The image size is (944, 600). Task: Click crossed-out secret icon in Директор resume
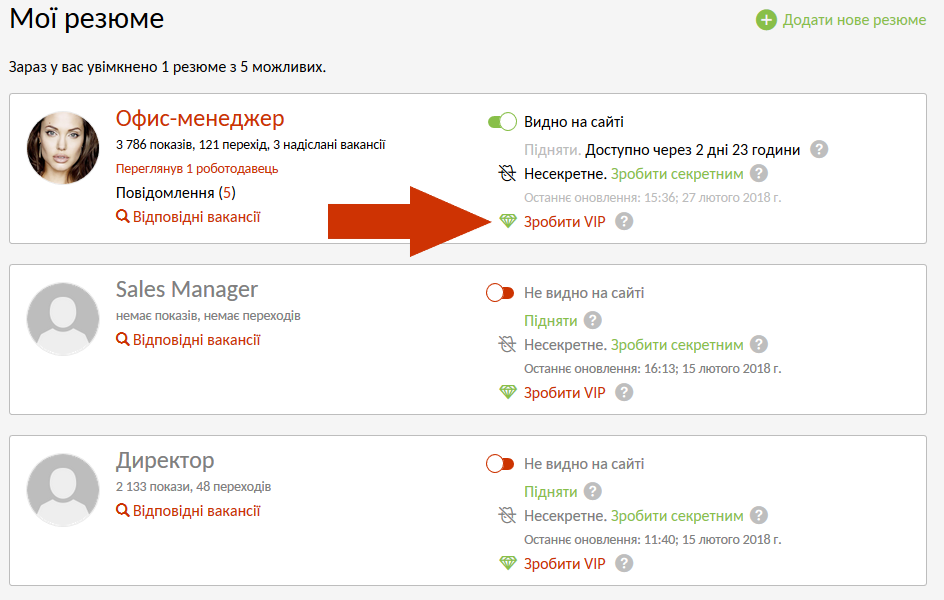pyautogui.click(x=508, y=516)
